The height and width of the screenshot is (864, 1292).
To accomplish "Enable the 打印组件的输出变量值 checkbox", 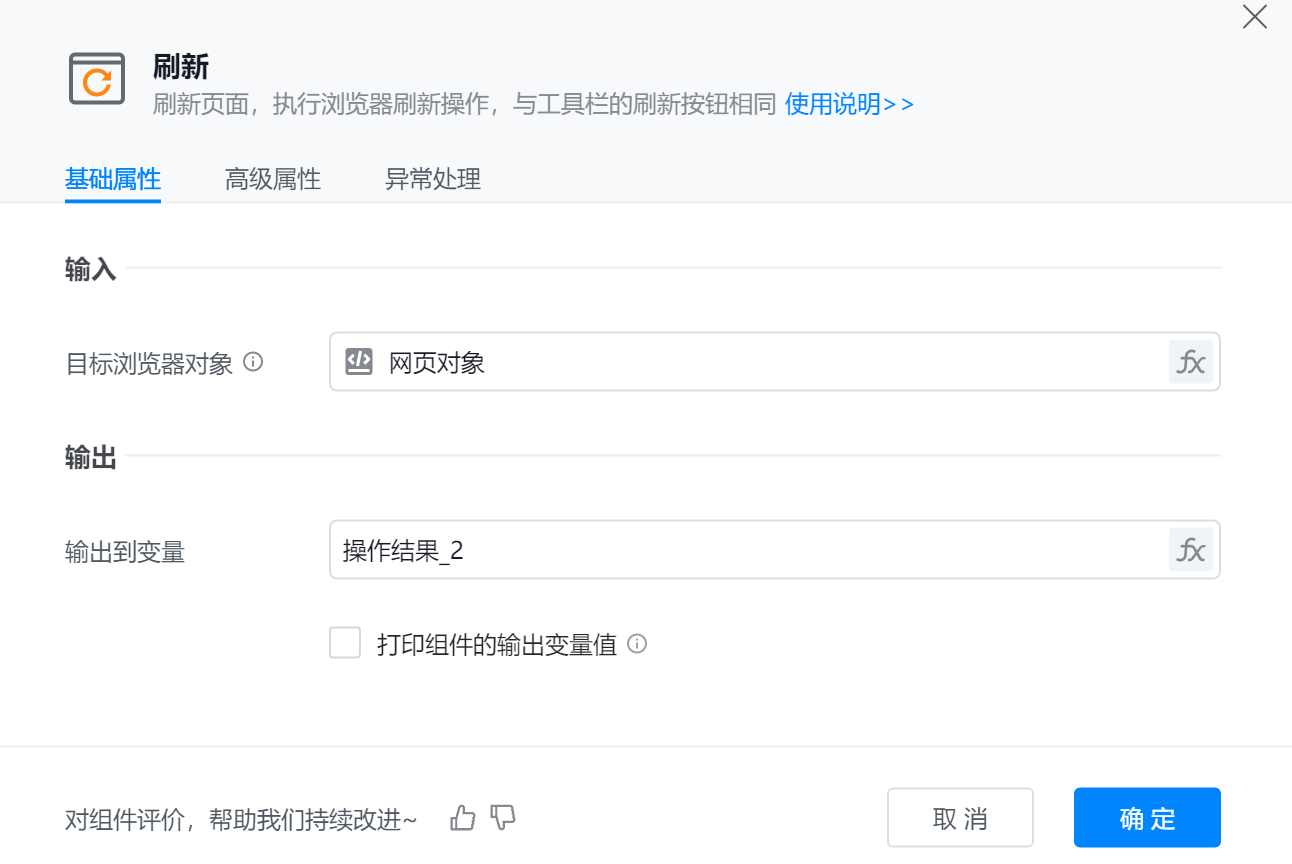I will coord(345,643).
